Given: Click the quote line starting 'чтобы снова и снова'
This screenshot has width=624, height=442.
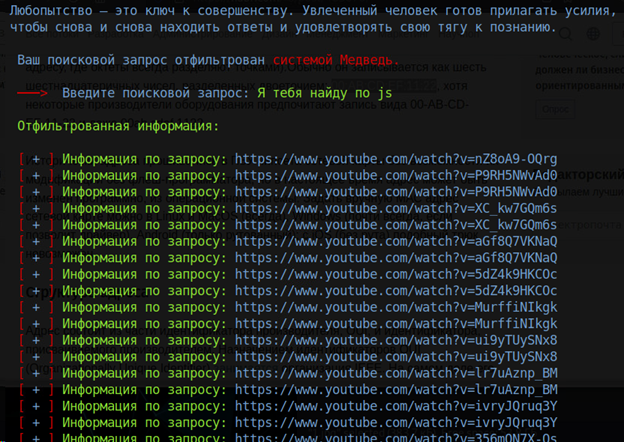Looking at the screenshot, I should (x=283, y=27).
